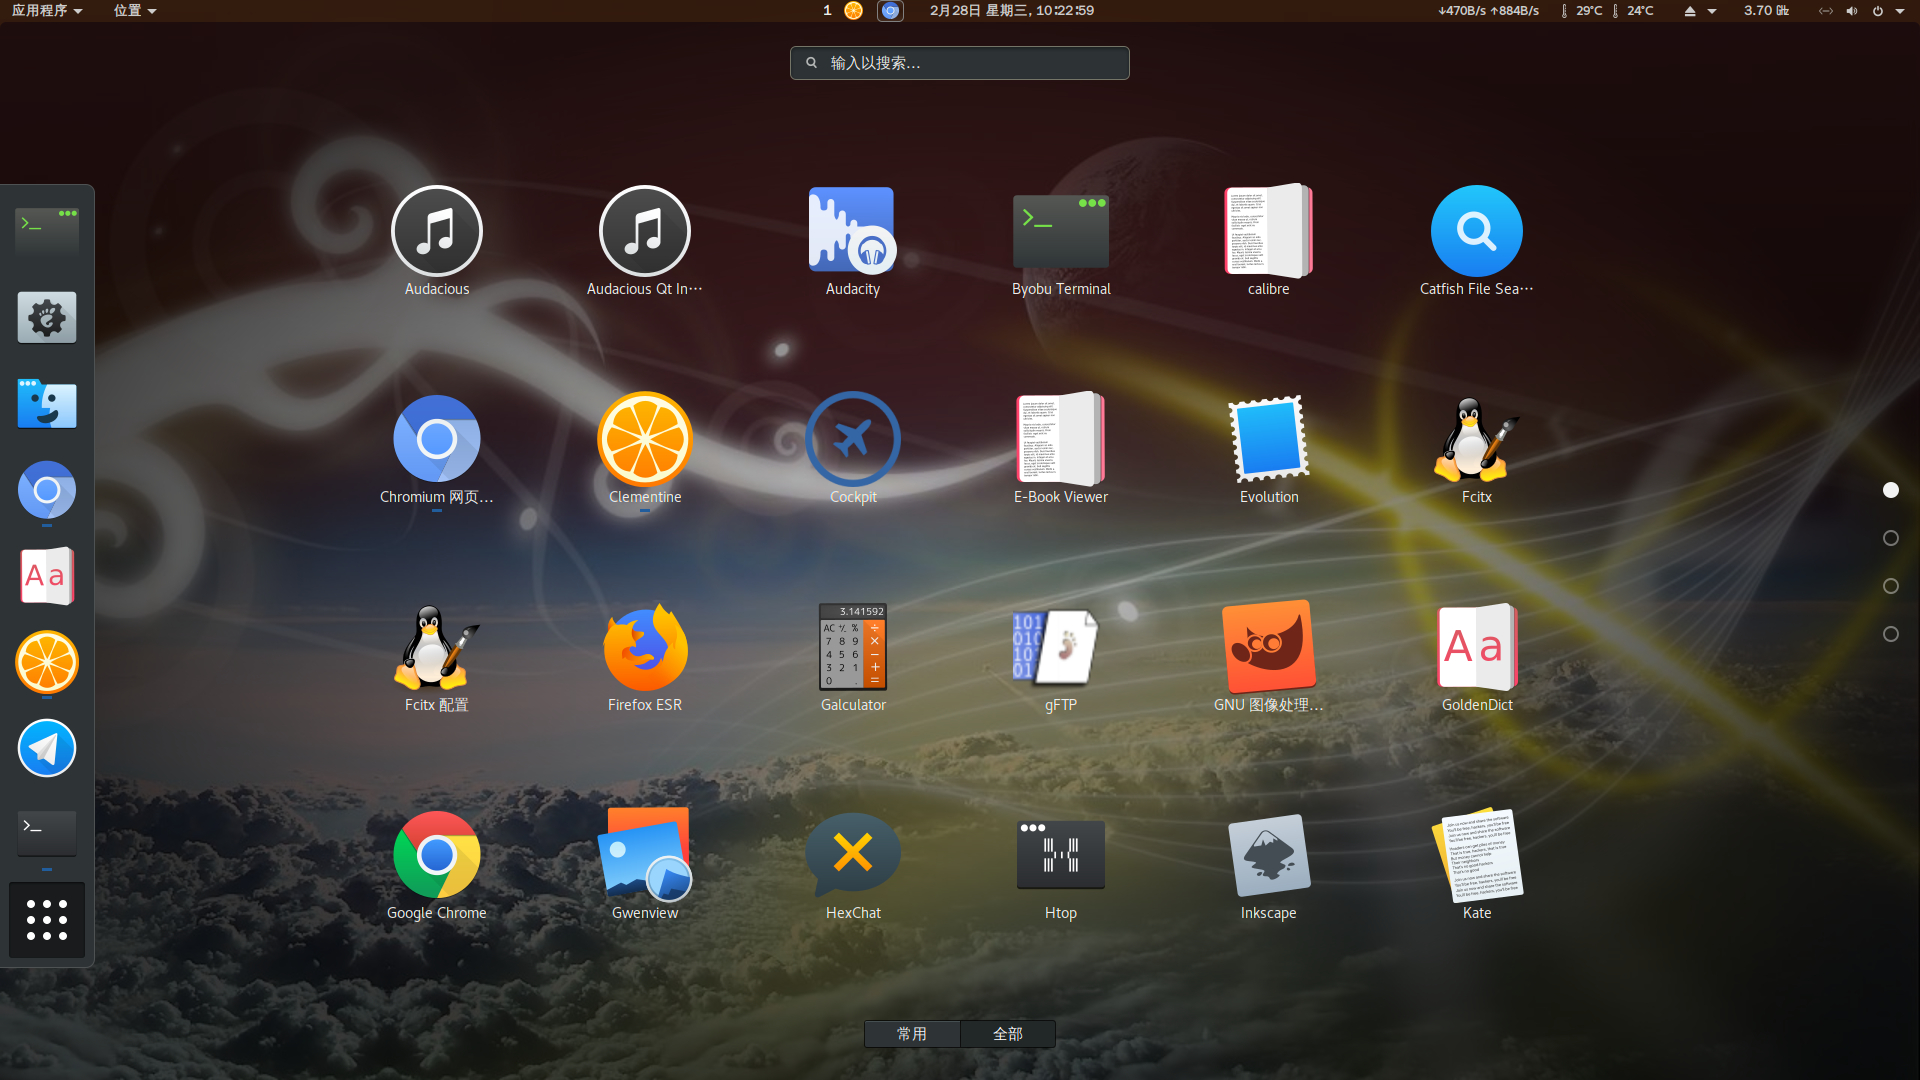Screen dimensions: 1920x1080
Task: Click the Show Applications grid button in dock
Action: click(x=47, y=920)
